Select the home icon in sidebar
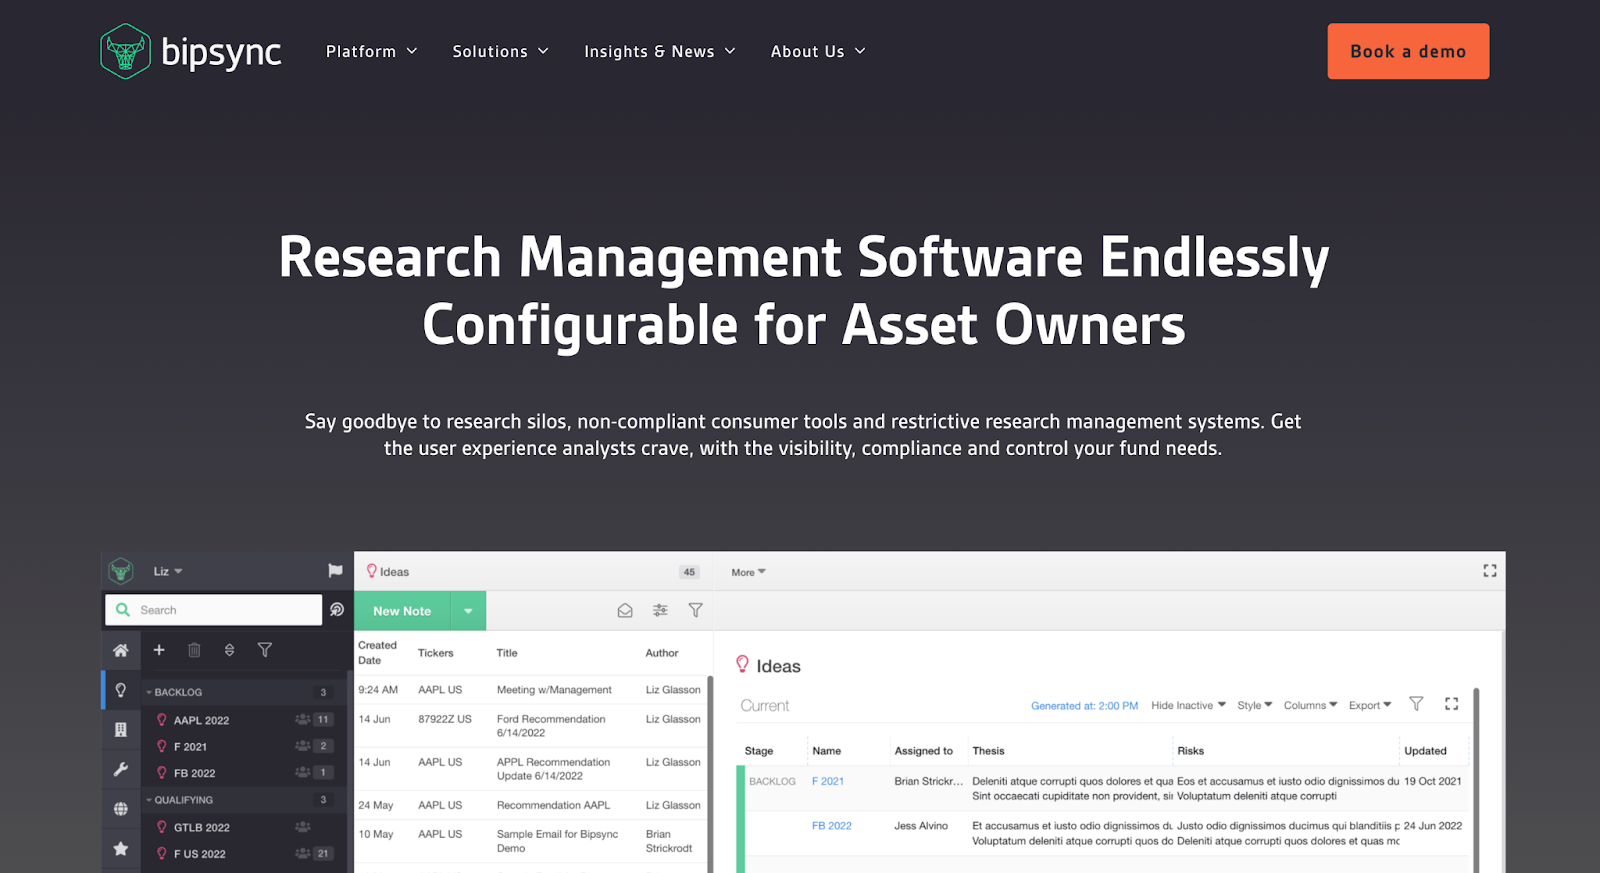The image size is (1600, 873). point(121,650)
